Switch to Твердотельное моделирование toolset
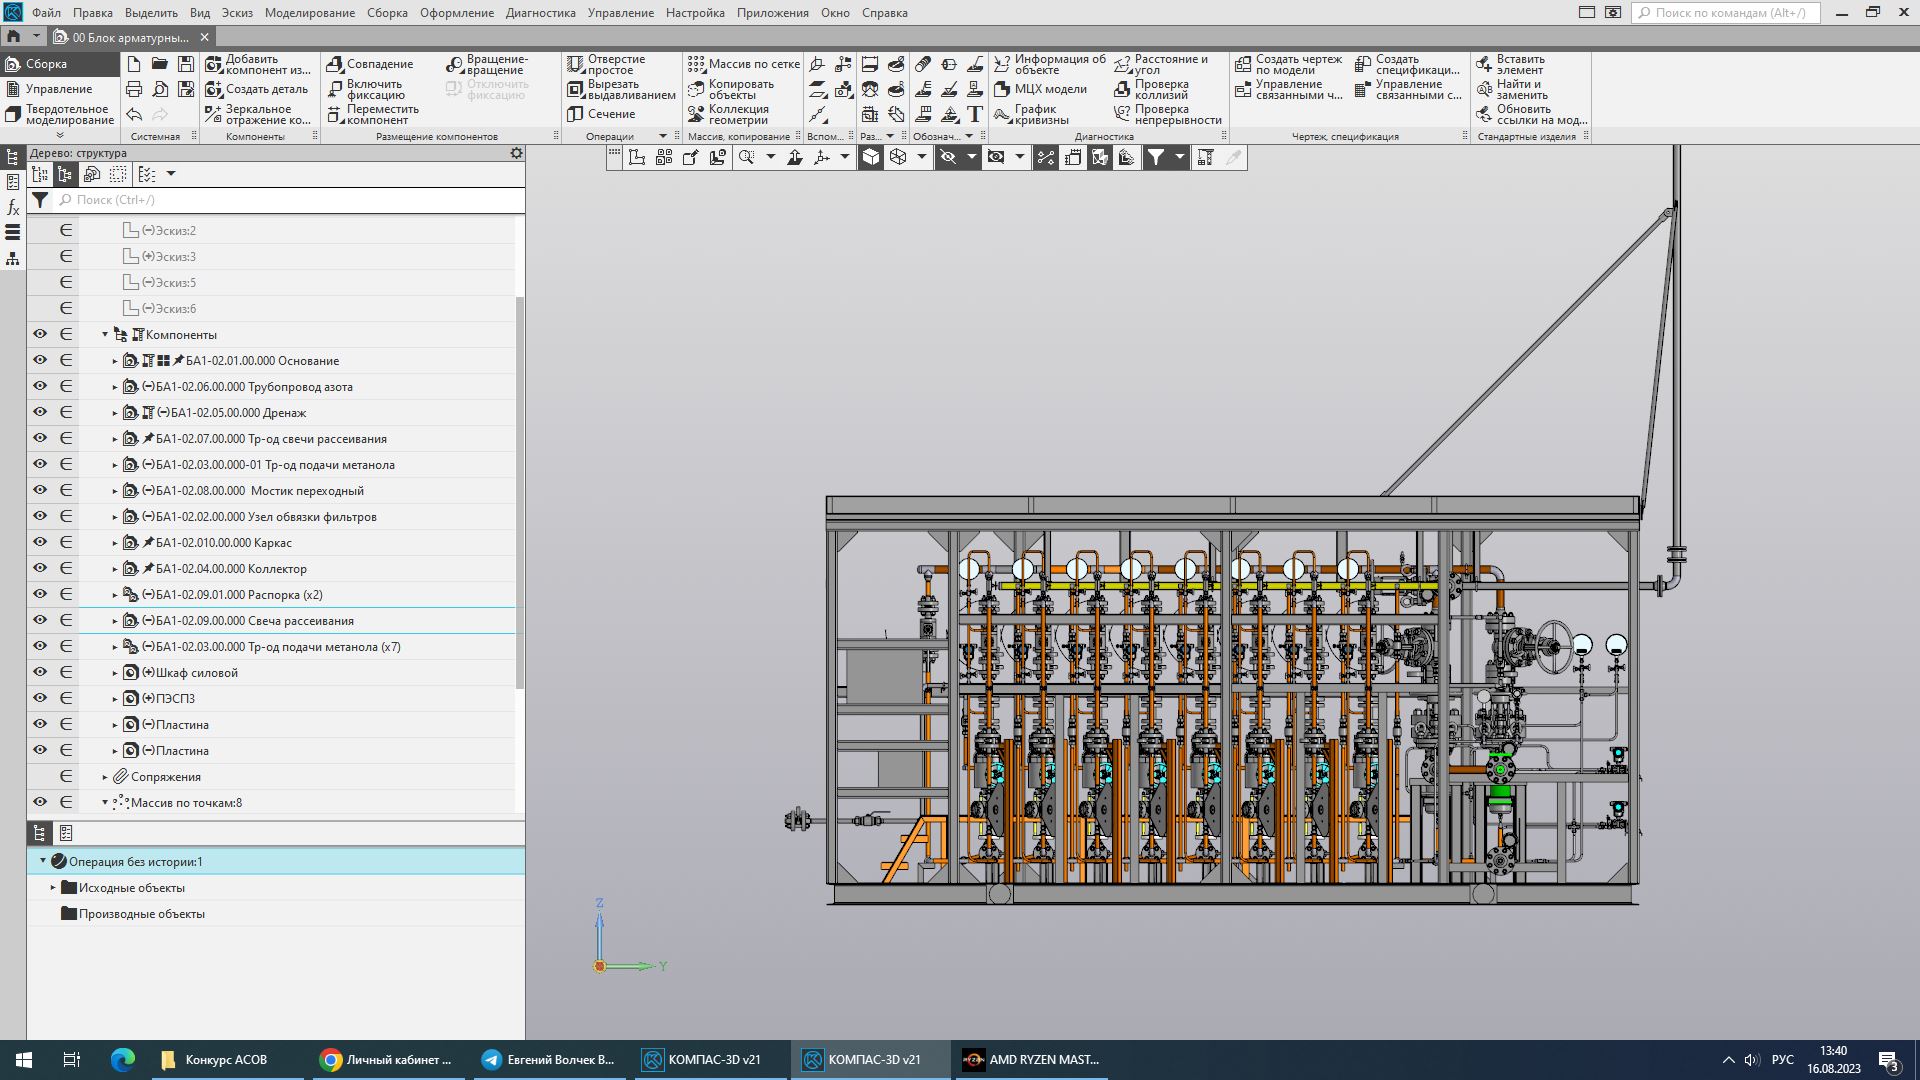The width and height of the screenshot is (1920, 1080). tap(60, 114)
